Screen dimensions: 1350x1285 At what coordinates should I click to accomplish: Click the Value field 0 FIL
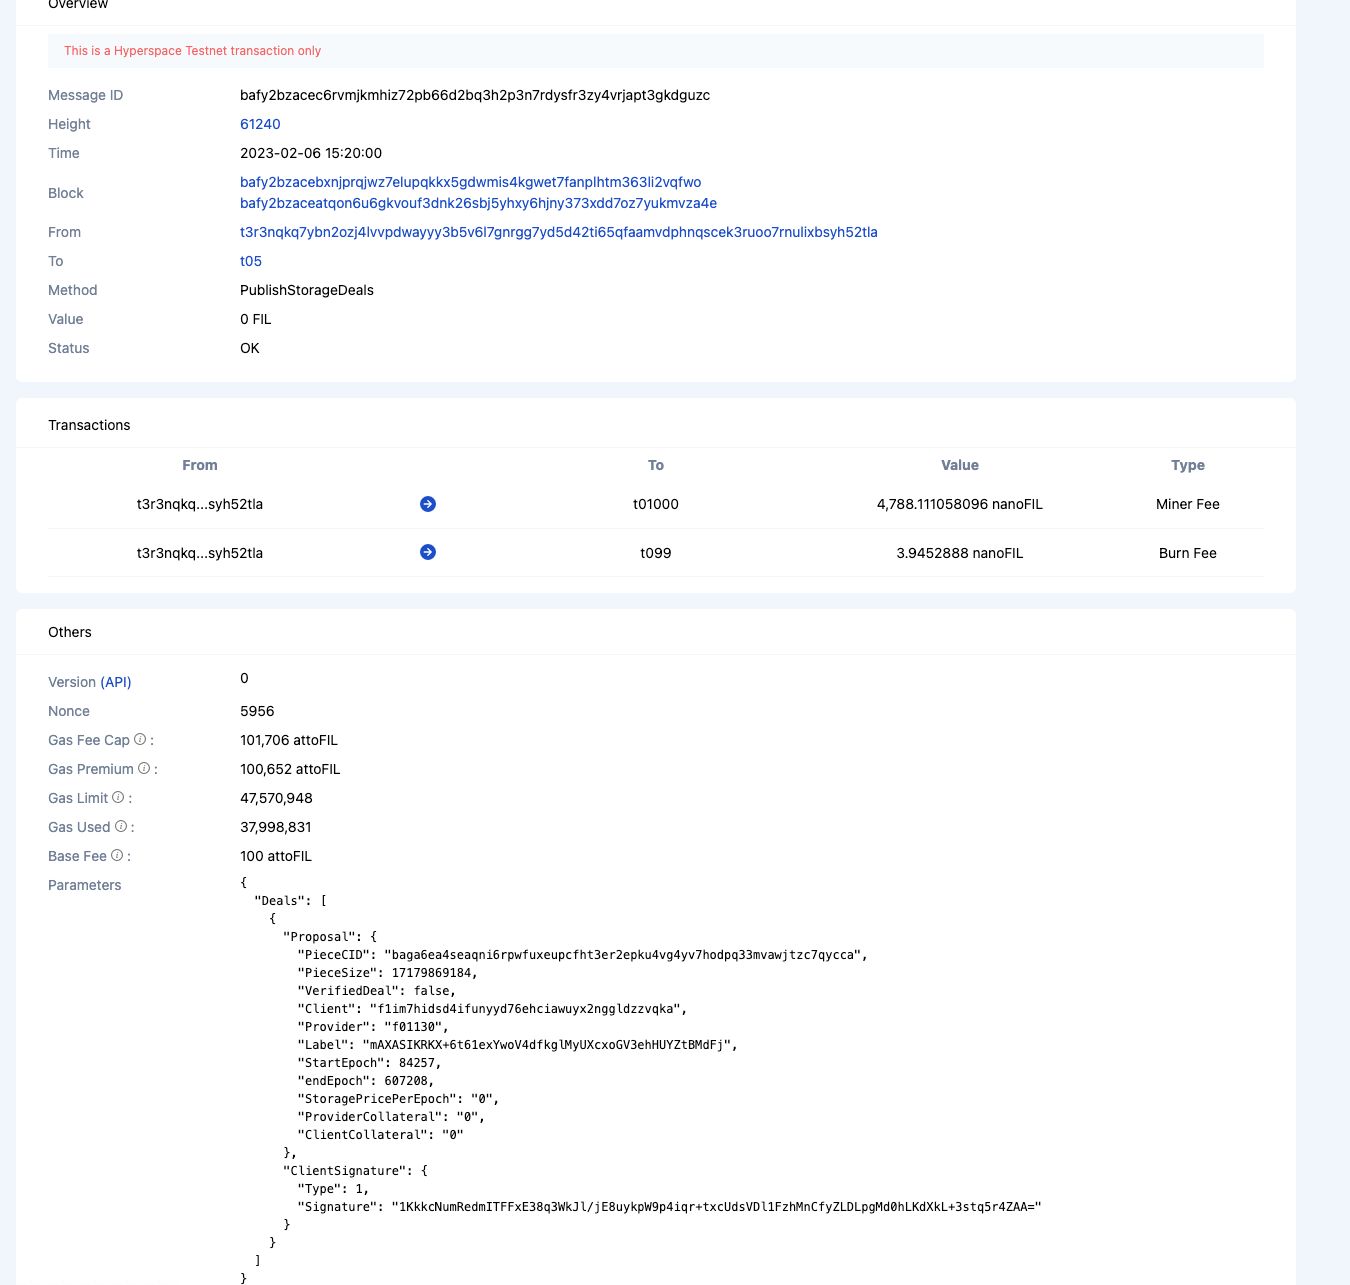256,319
